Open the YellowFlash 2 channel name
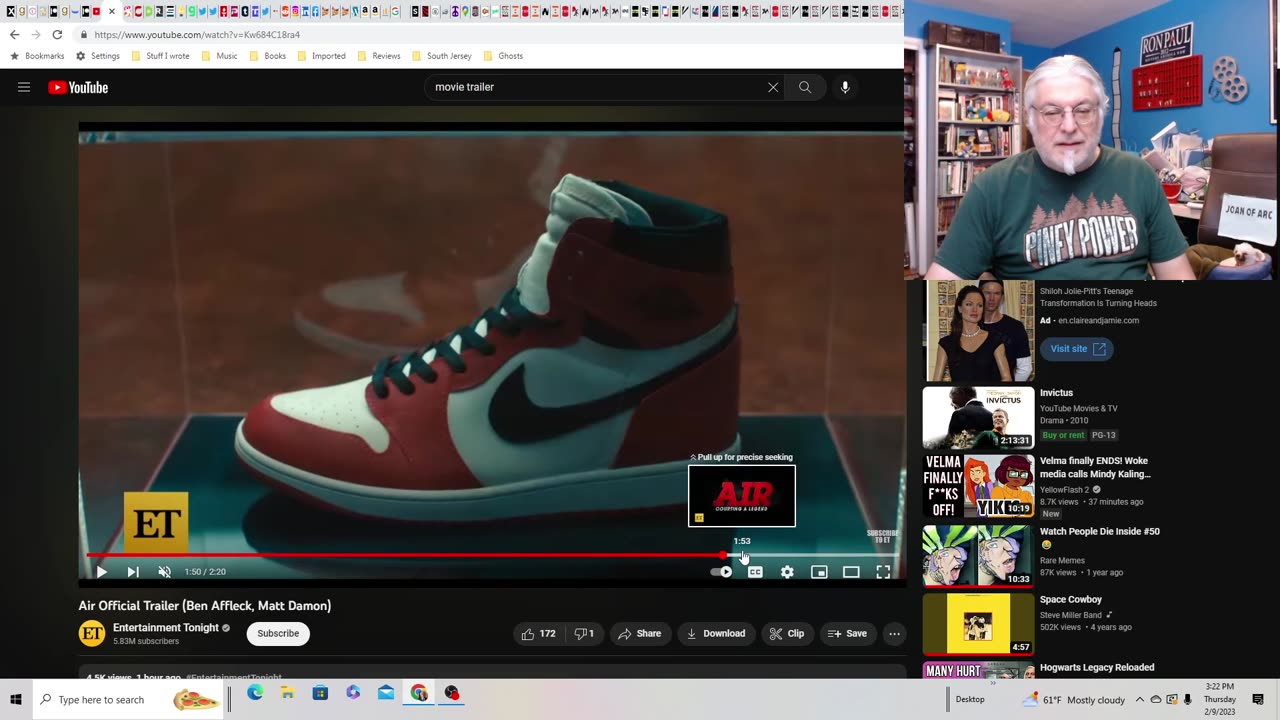Screen dimensions: 1280x720 (1064, 490)
